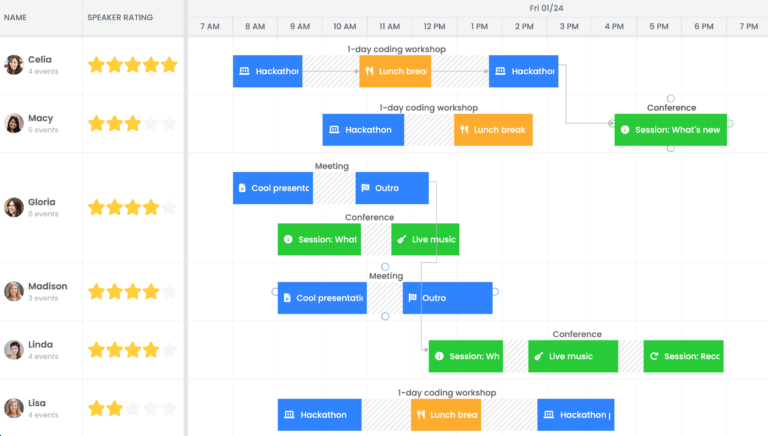768x436 pixels.
Task: Click document icon in Madison's Cool presentation event
Action: [x=287, y=298]
